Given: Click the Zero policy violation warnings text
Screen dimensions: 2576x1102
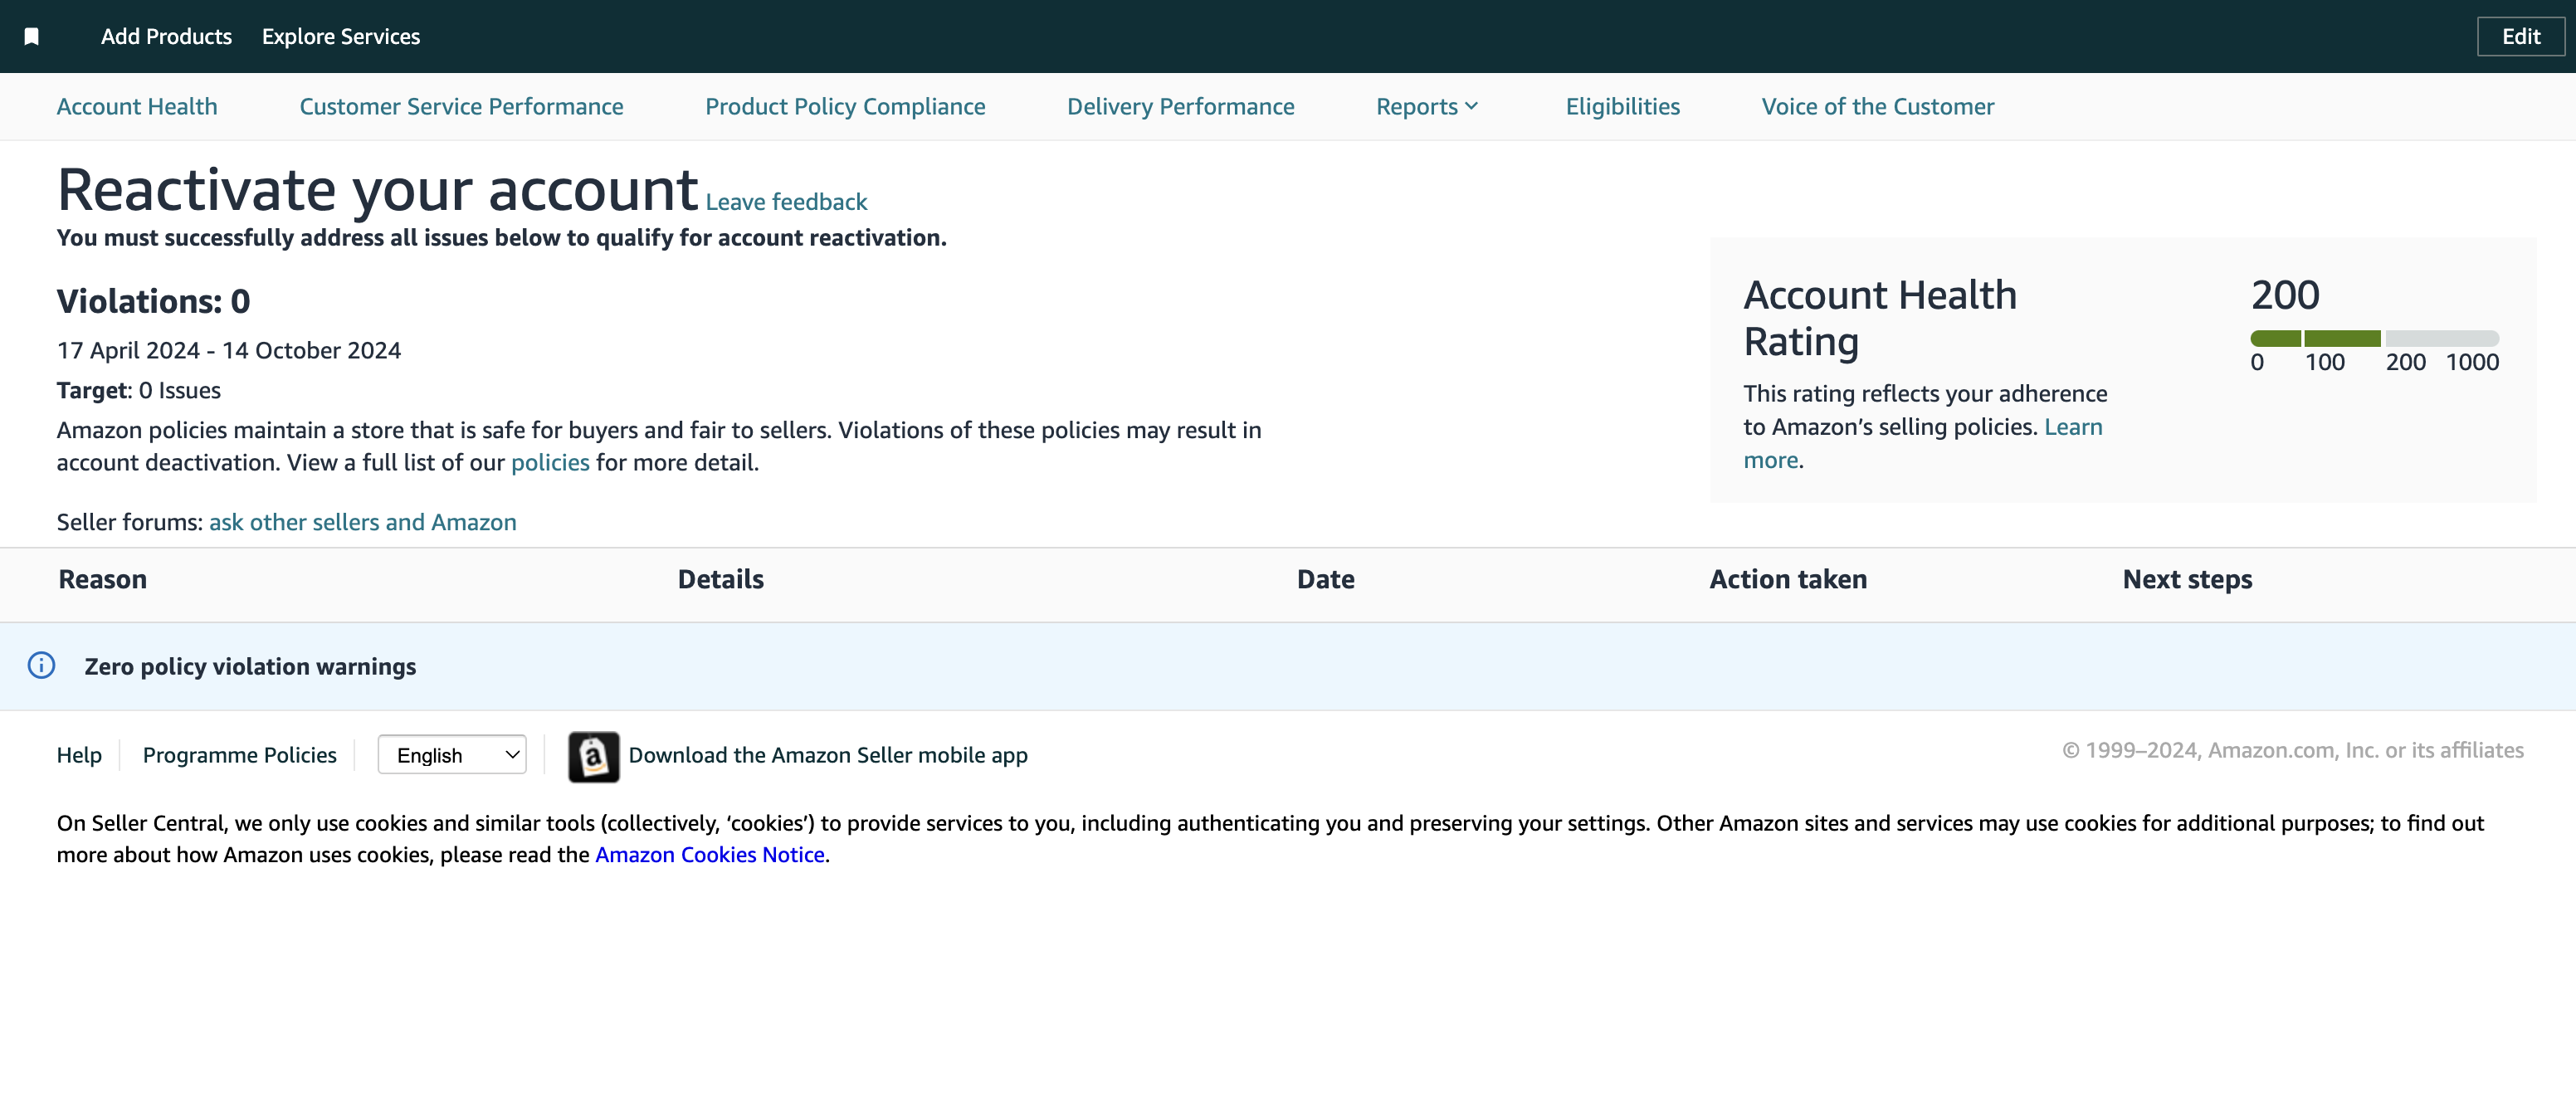Looking at the screenshot, I should point(250,666).
